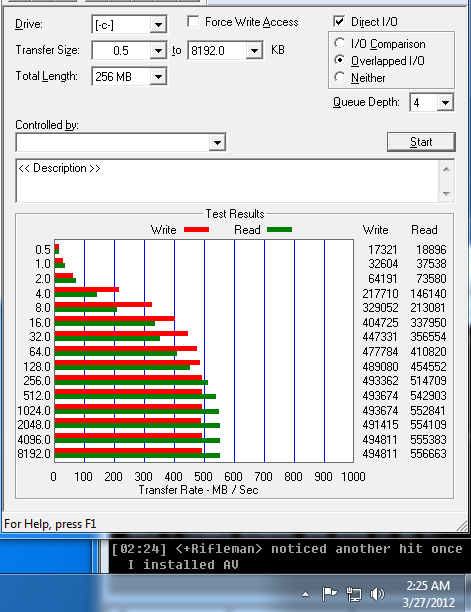Click the Start benchmark button
This screenshot has height=612, width=471.
pyautogui.click(x=421, y=142)
